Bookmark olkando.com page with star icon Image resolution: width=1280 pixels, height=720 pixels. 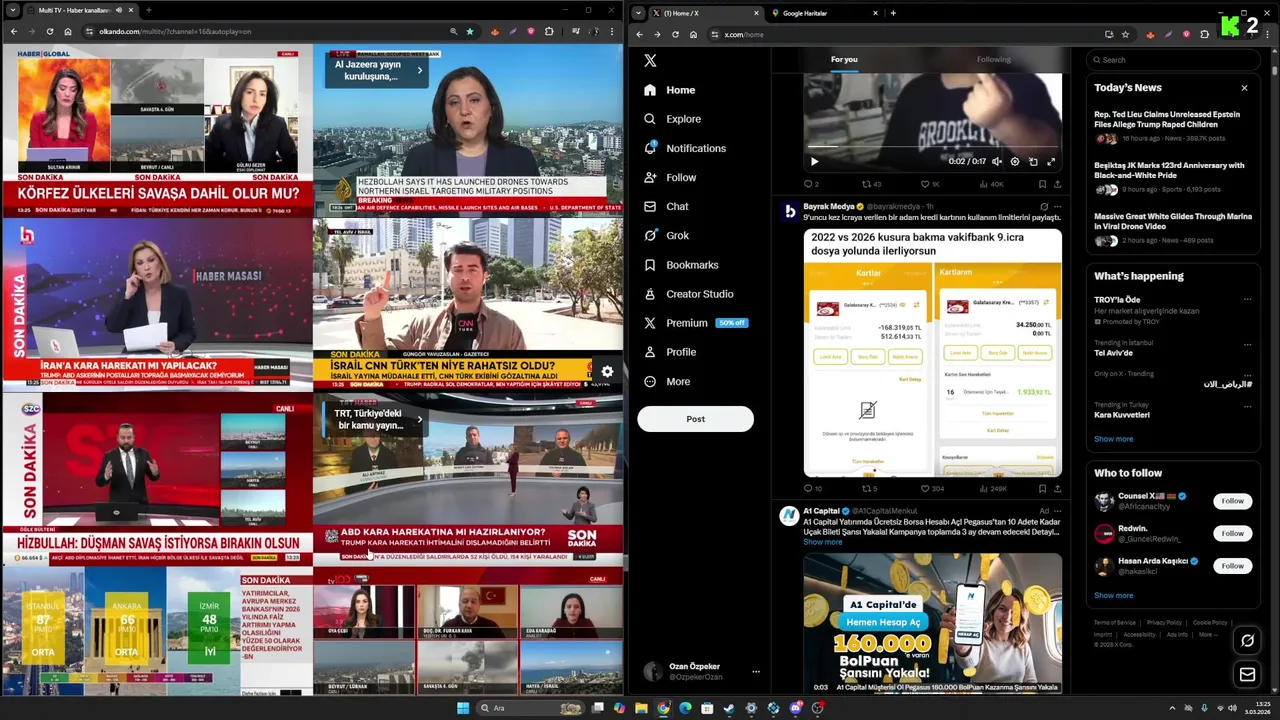[470, 32]
